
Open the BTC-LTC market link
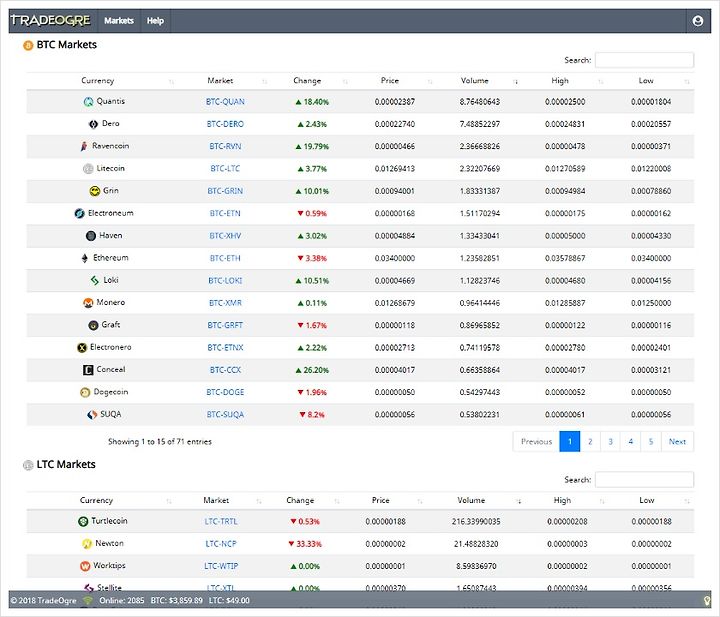click(225, 169)
